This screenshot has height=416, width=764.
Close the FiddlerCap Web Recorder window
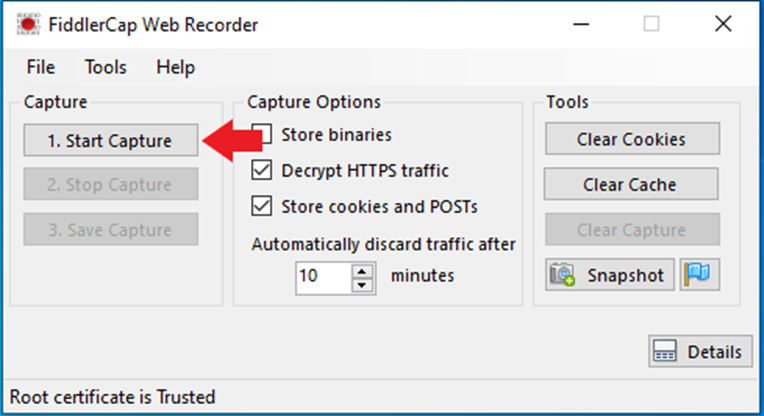723,24
